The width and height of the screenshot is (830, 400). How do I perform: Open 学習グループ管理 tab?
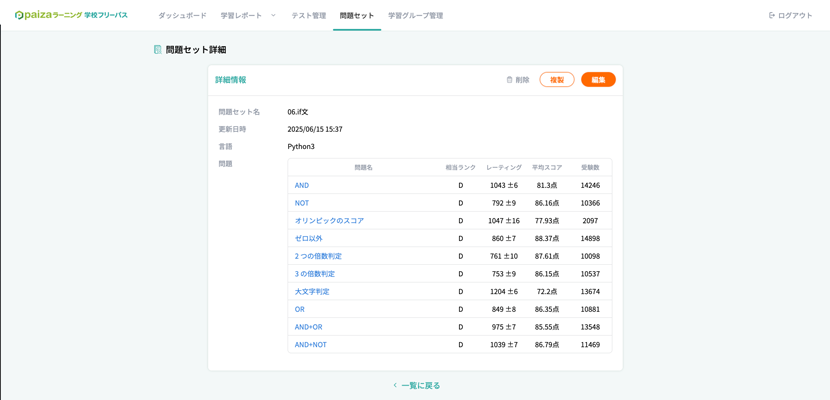416,15
